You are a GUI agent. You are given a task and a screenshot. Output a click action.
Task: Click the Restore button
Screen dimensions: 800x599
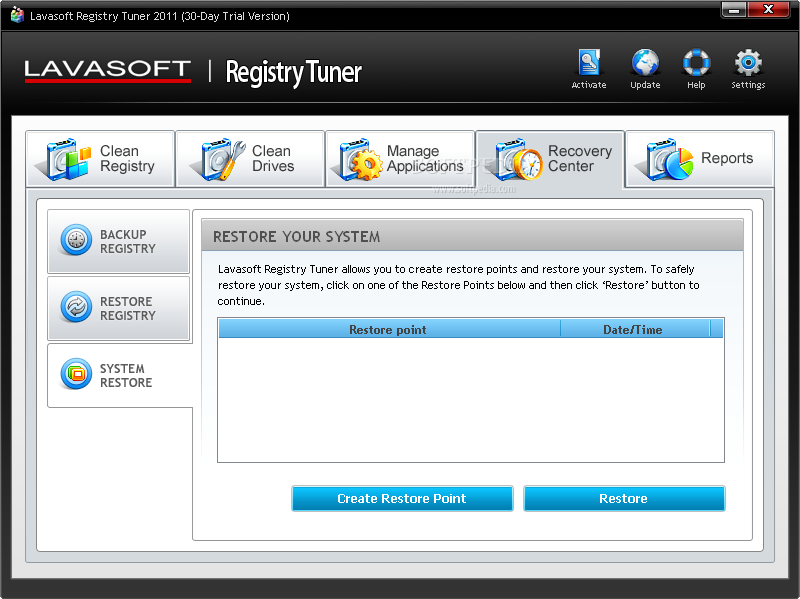(624, 498)
